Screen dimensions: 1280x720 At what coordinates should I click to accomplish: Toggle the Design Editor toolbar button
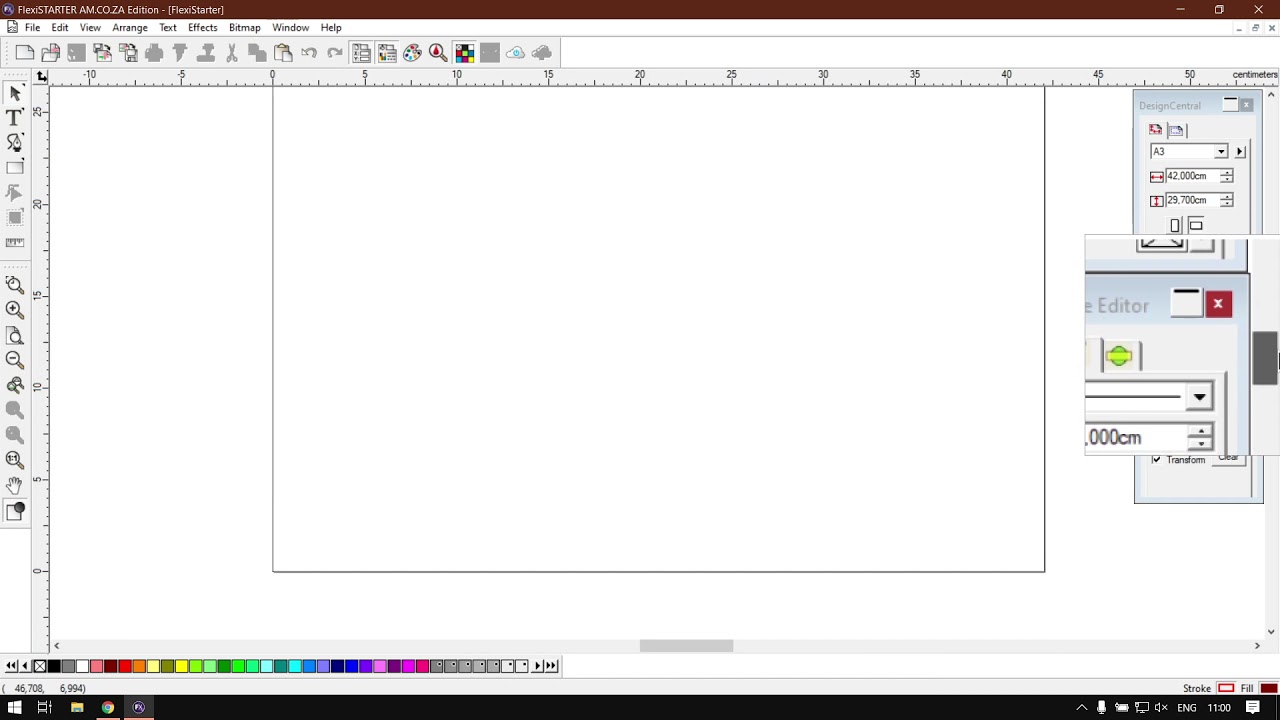(x=386, y=53)
